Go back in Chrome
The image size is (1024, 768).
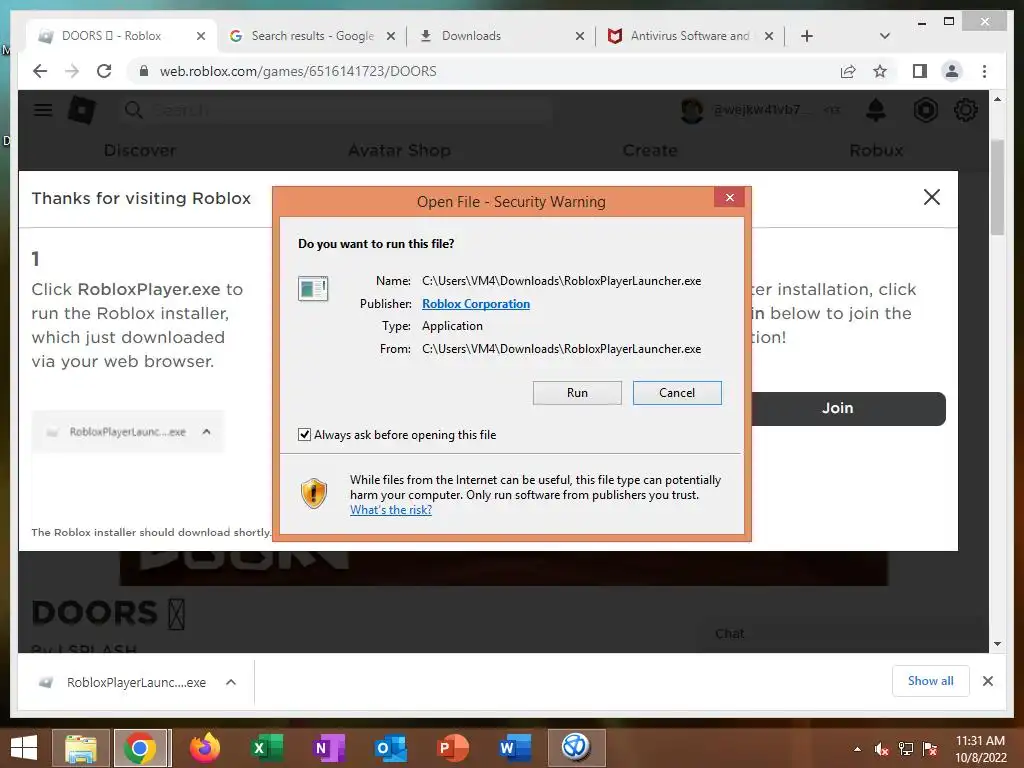click(40, 71)
